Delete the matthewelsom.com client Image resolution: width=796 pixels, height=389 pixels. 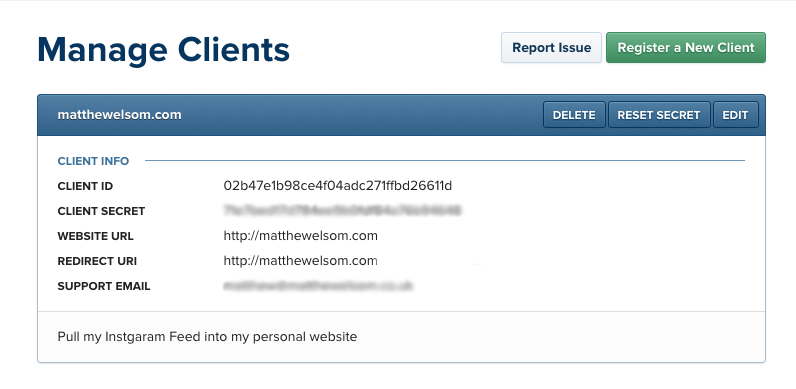574,115
